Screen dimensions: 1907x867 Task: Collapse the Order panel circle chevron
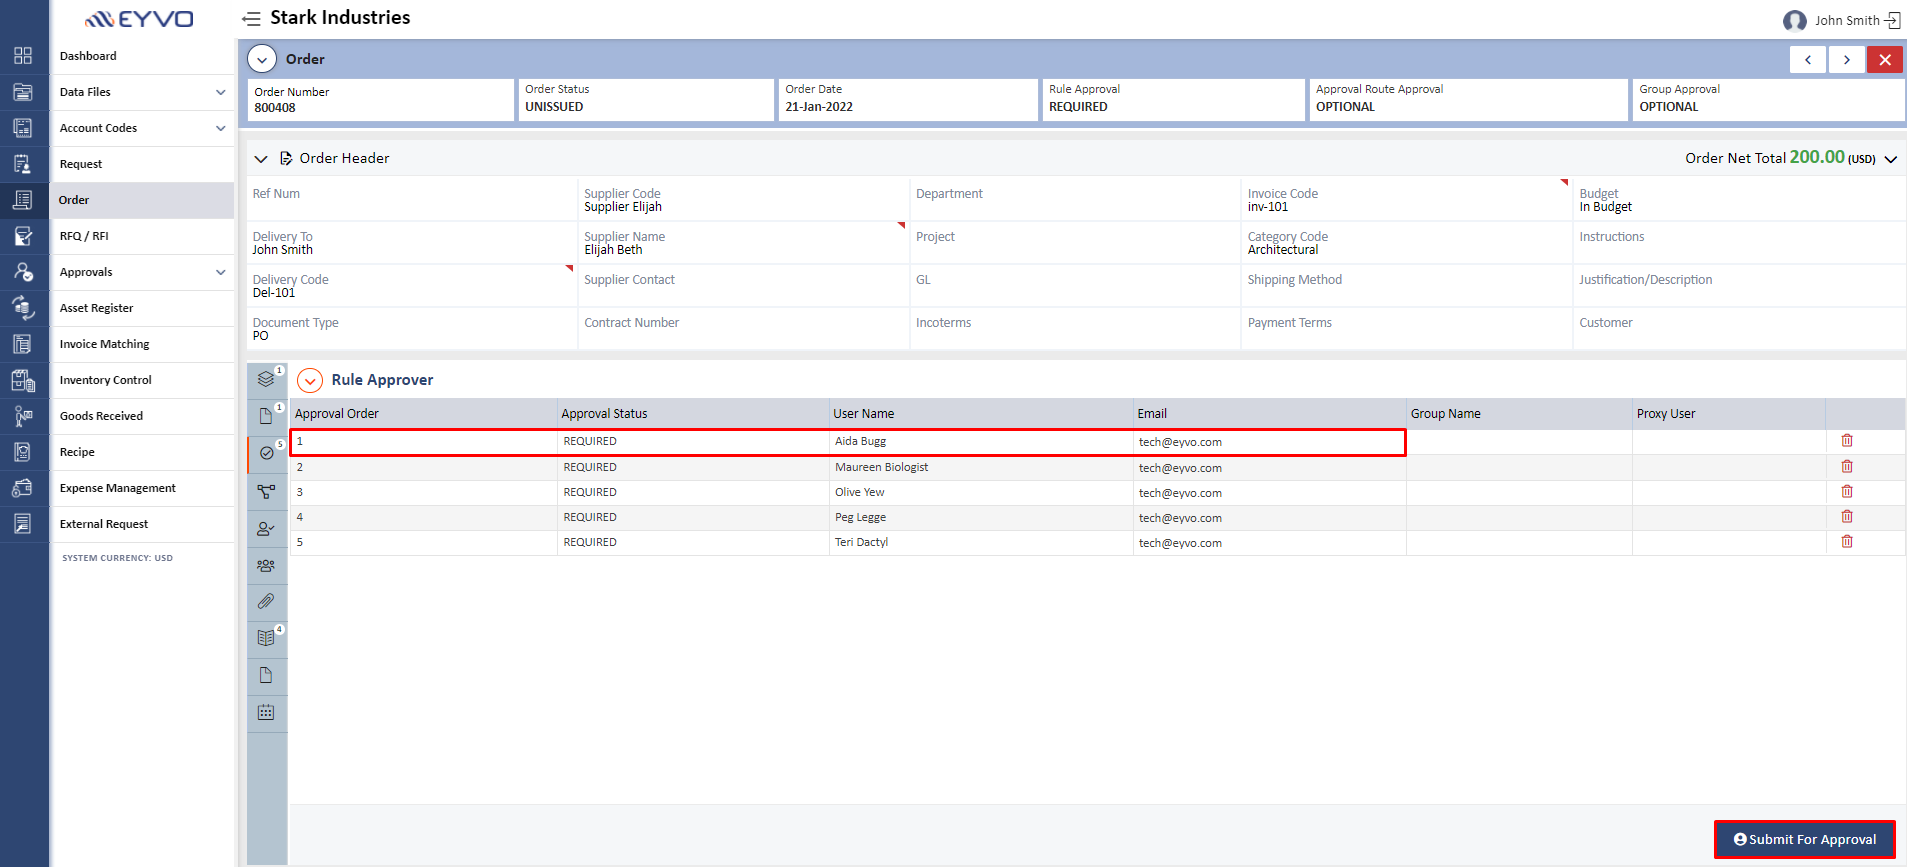pyautogui.click(x=262, y=59)
